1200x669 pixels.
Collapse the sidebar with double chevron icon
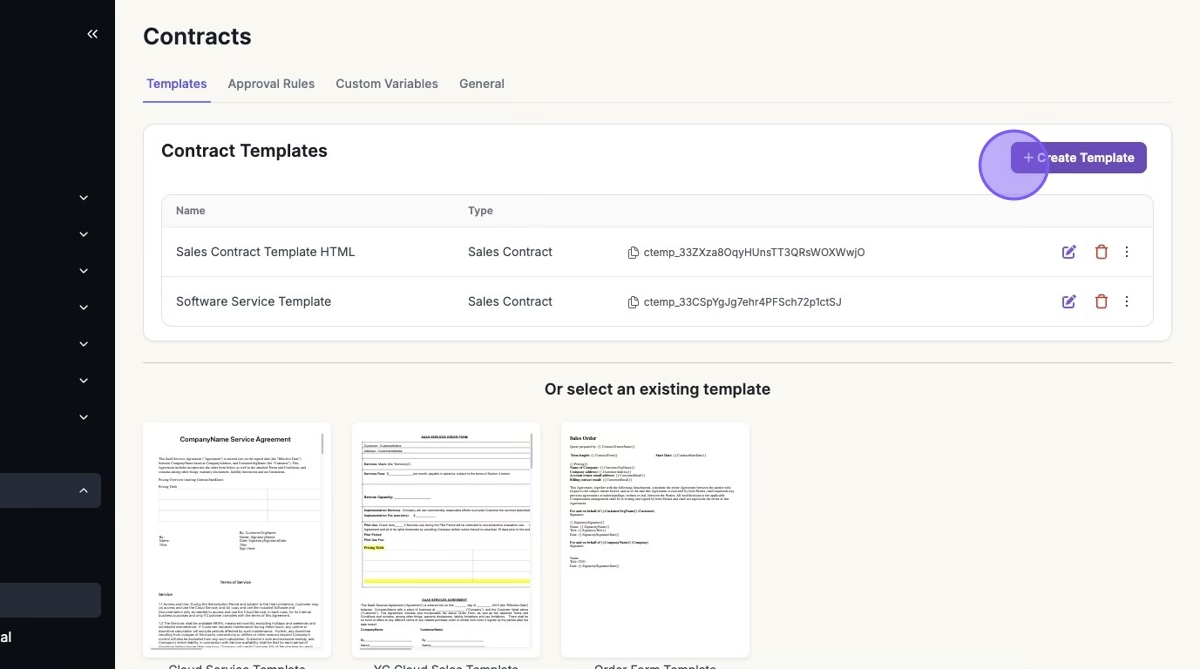92,34
